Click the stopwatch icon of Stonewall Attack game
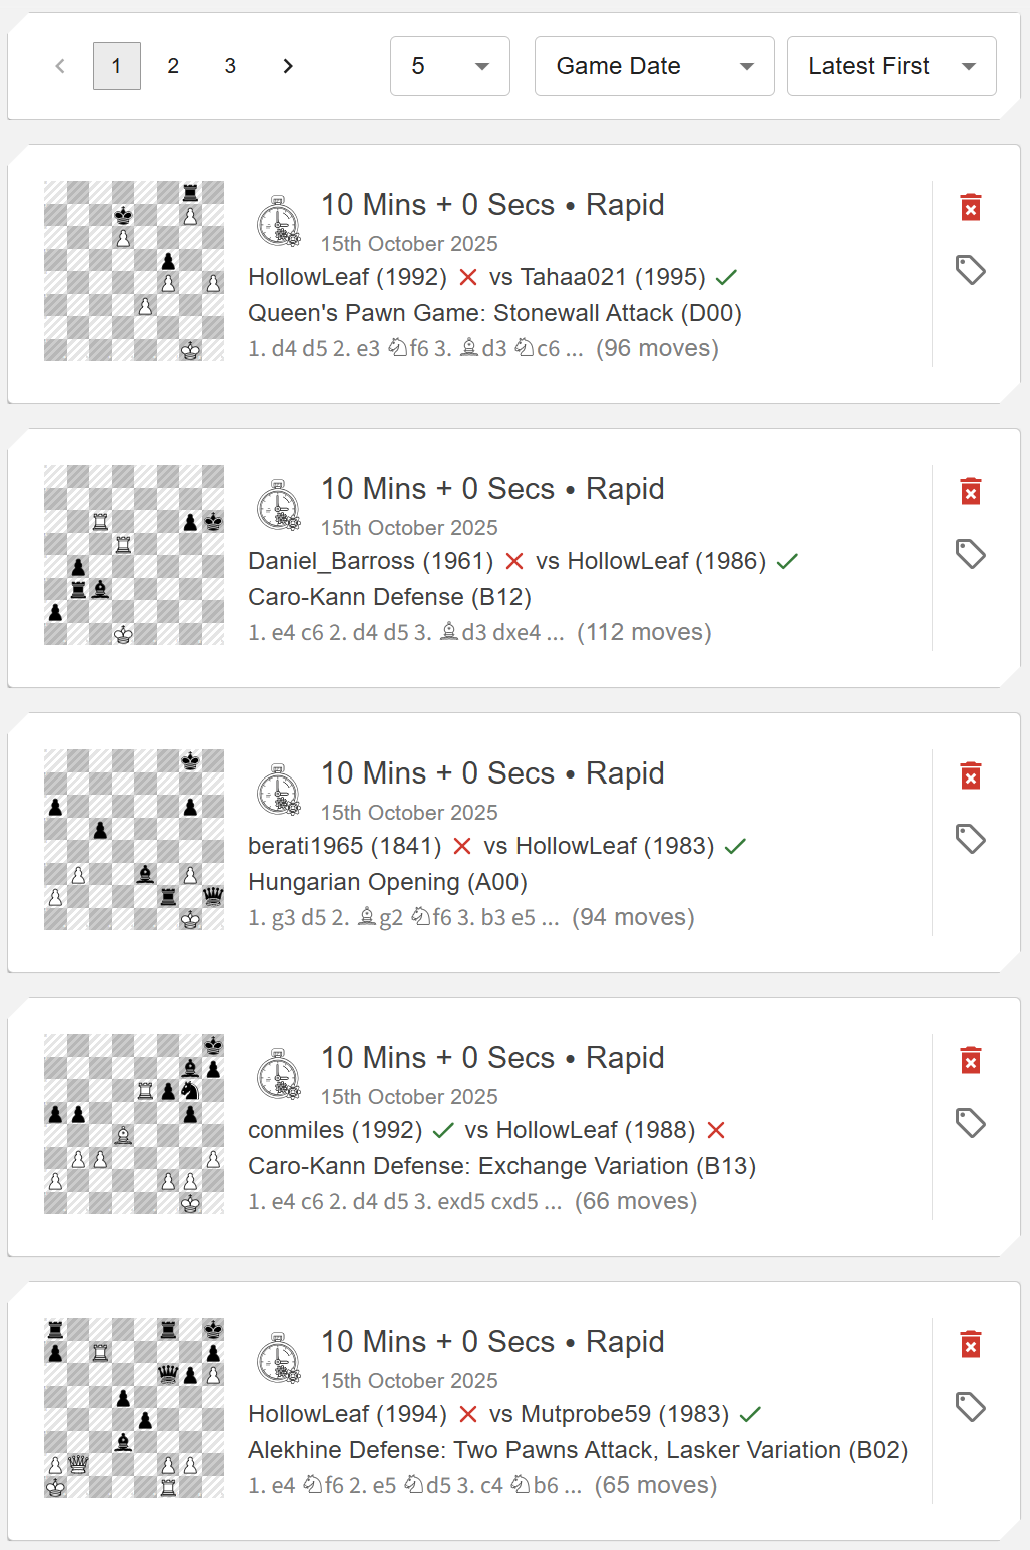Image resolution: width=1030 pixels, height=1550 pixels. click(278, 221)
